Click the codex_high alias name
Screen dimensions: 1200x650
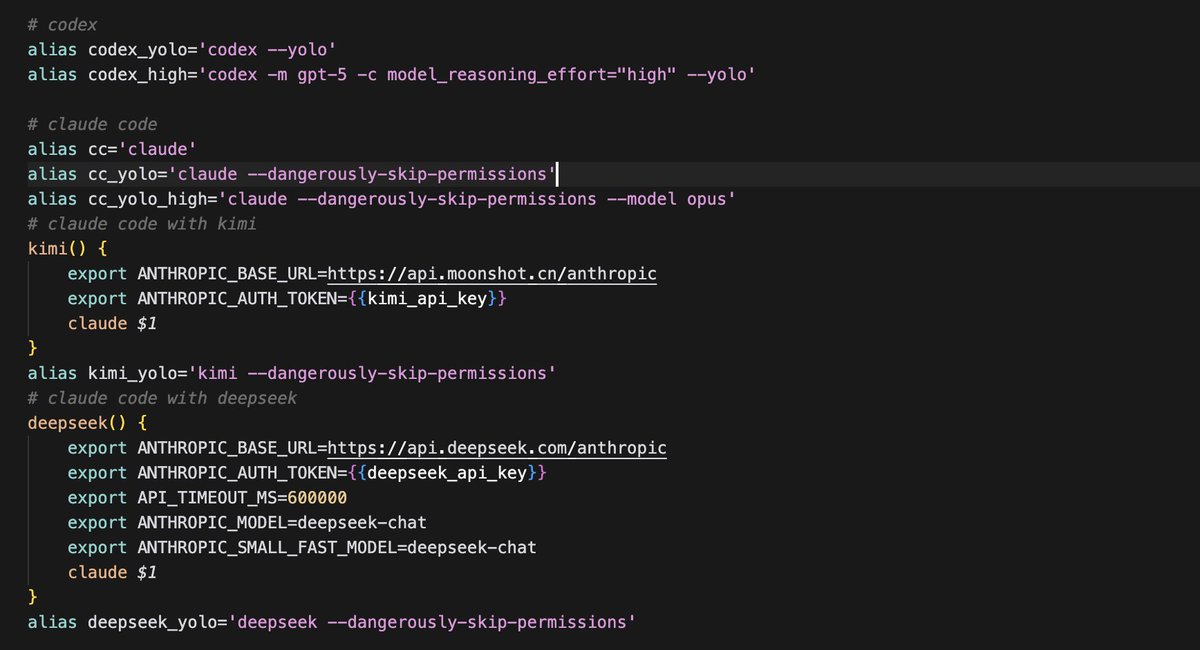click(x=138, y=75)
